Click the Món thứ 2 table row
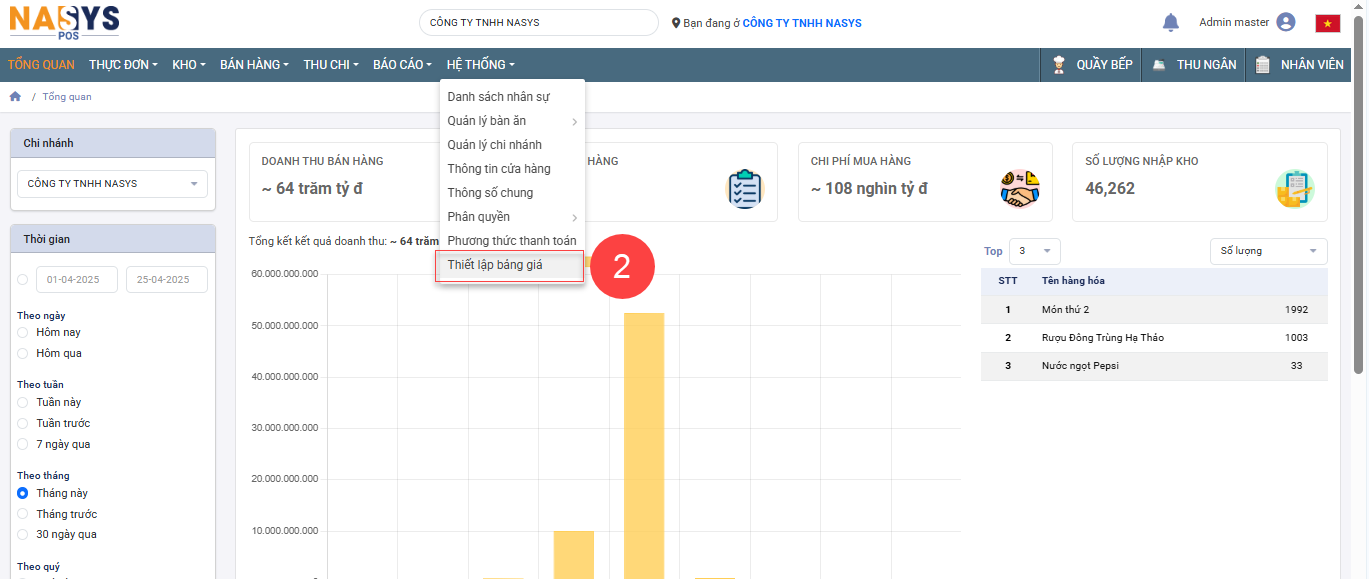Viewport: 1369px width, 579px height. pos(1154,310)
